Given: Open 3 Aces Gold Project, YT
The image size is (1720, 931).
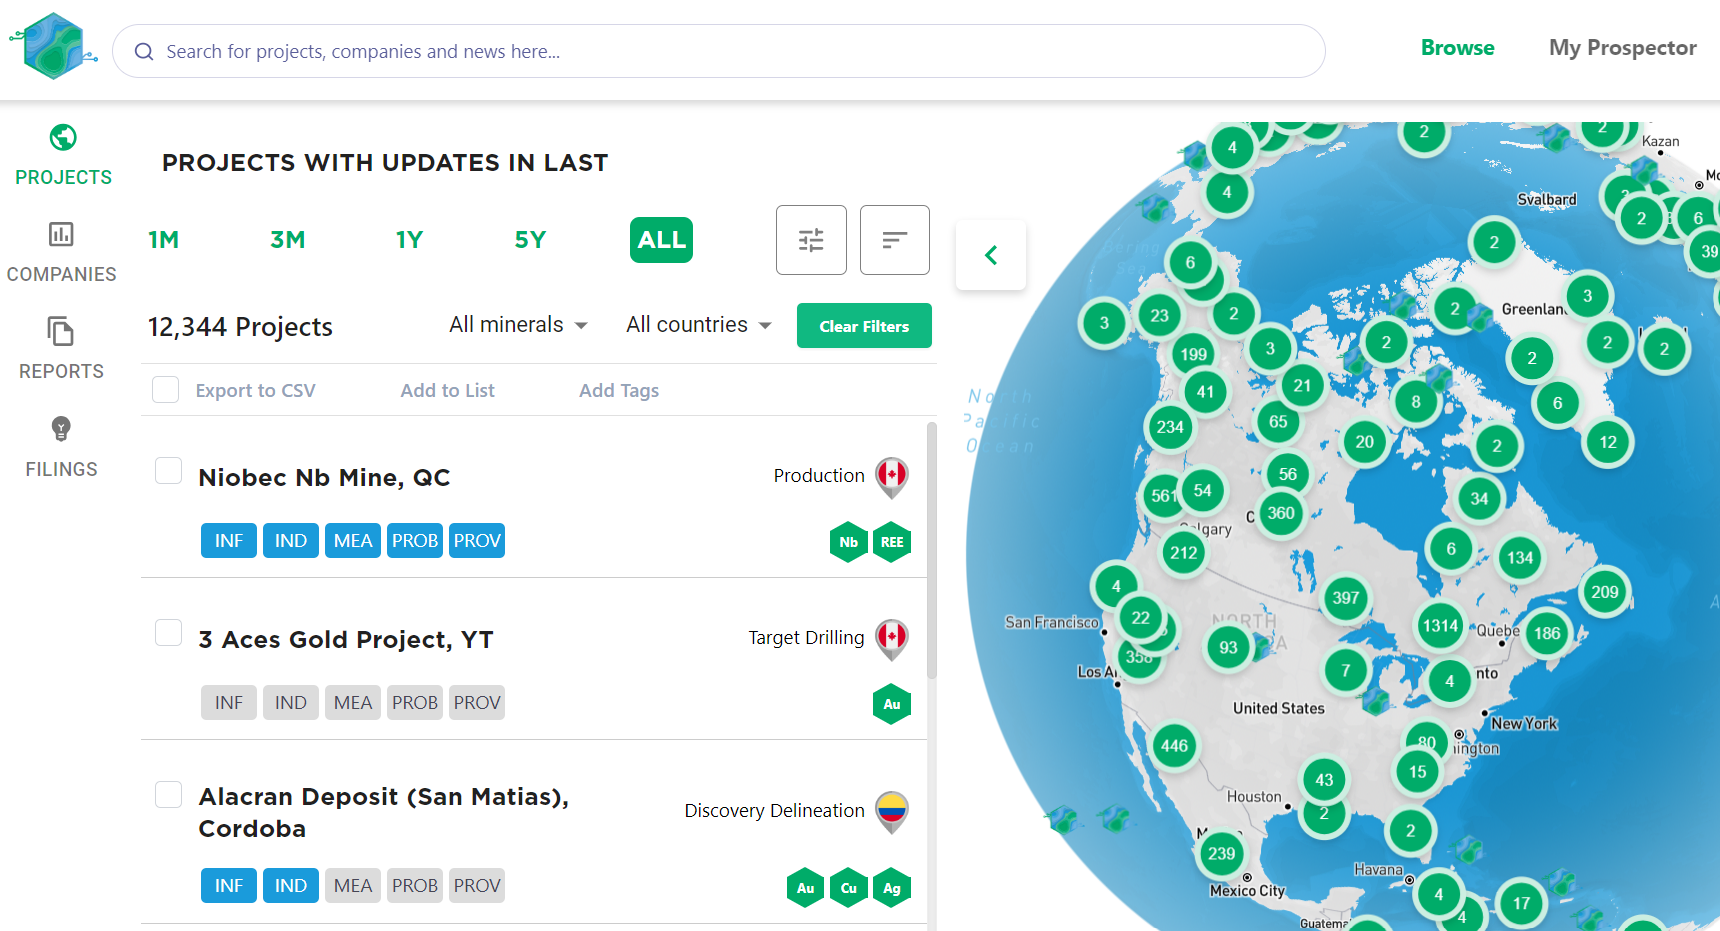Looking at the screenshot, I should pos(346,640).
